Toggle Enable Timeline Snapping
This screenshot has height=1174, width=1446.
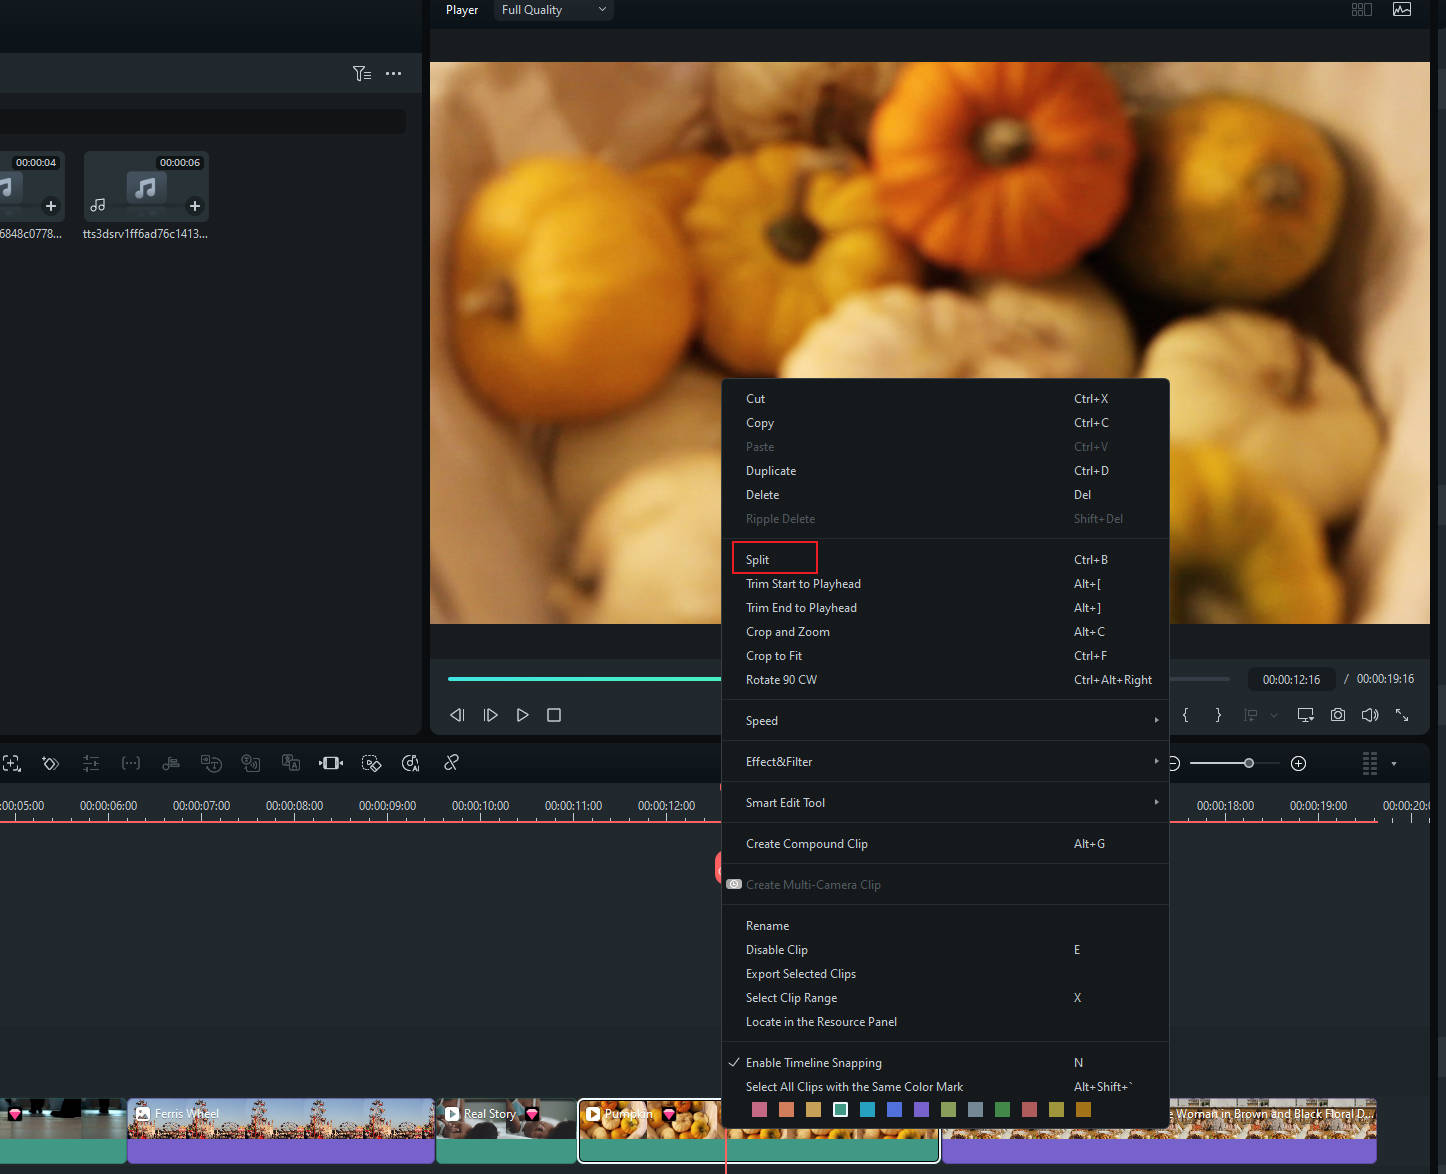(945, 1063)
